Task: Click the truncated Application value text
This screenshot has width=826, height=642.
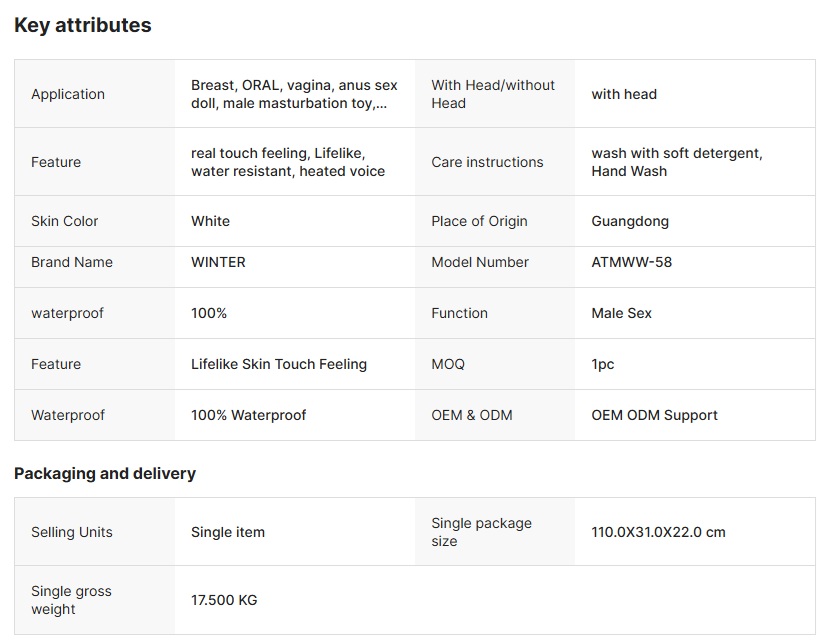Action: pos(293,94)
